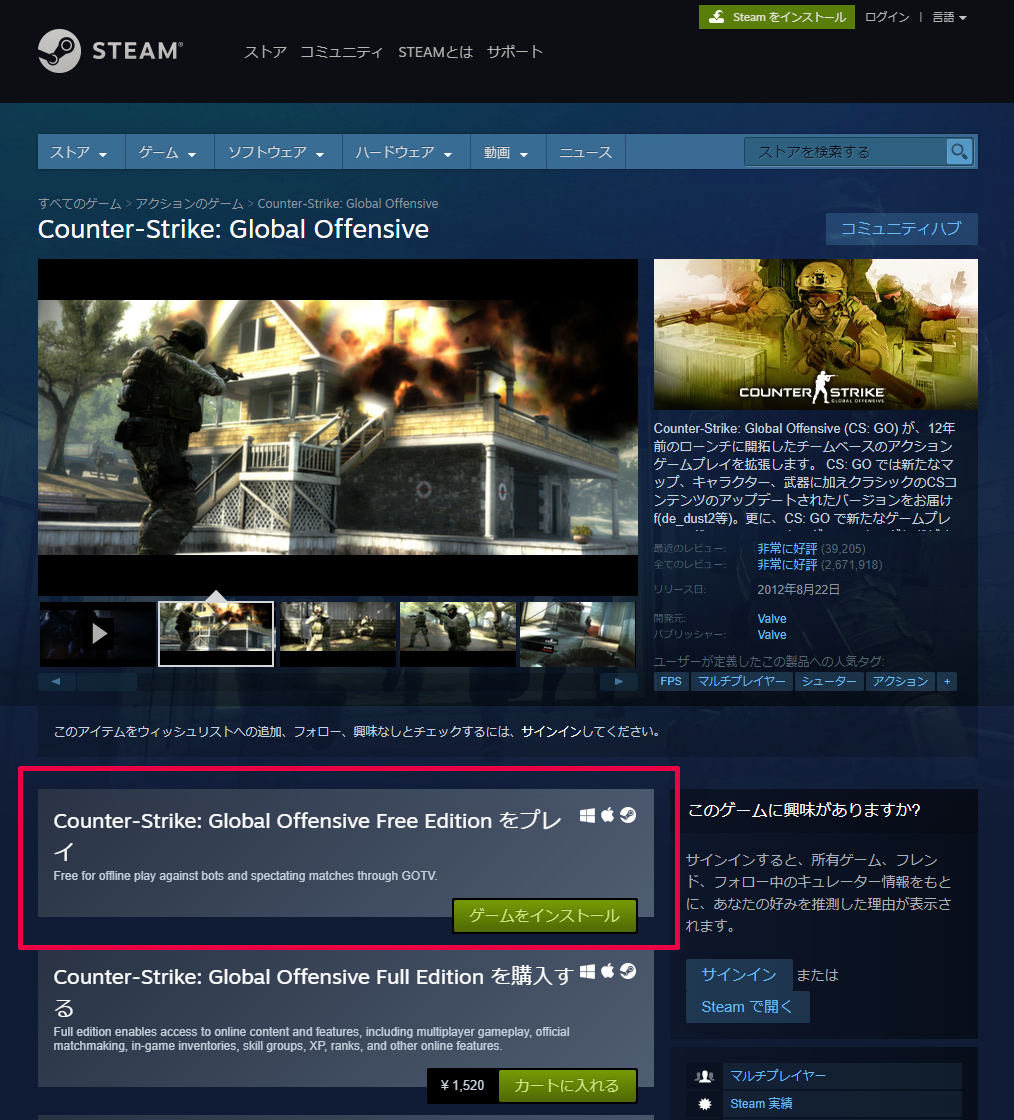Expand the ゲーム dropdown menu

tap(169, 152)
